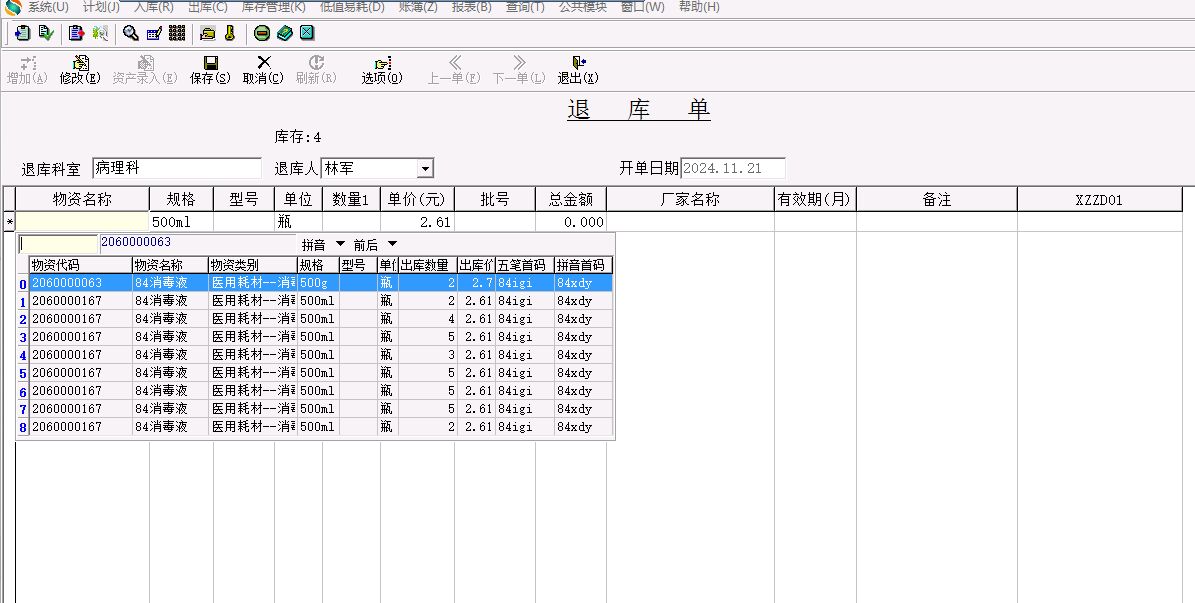Cancel changes with 取消(C)

[263, 69]
